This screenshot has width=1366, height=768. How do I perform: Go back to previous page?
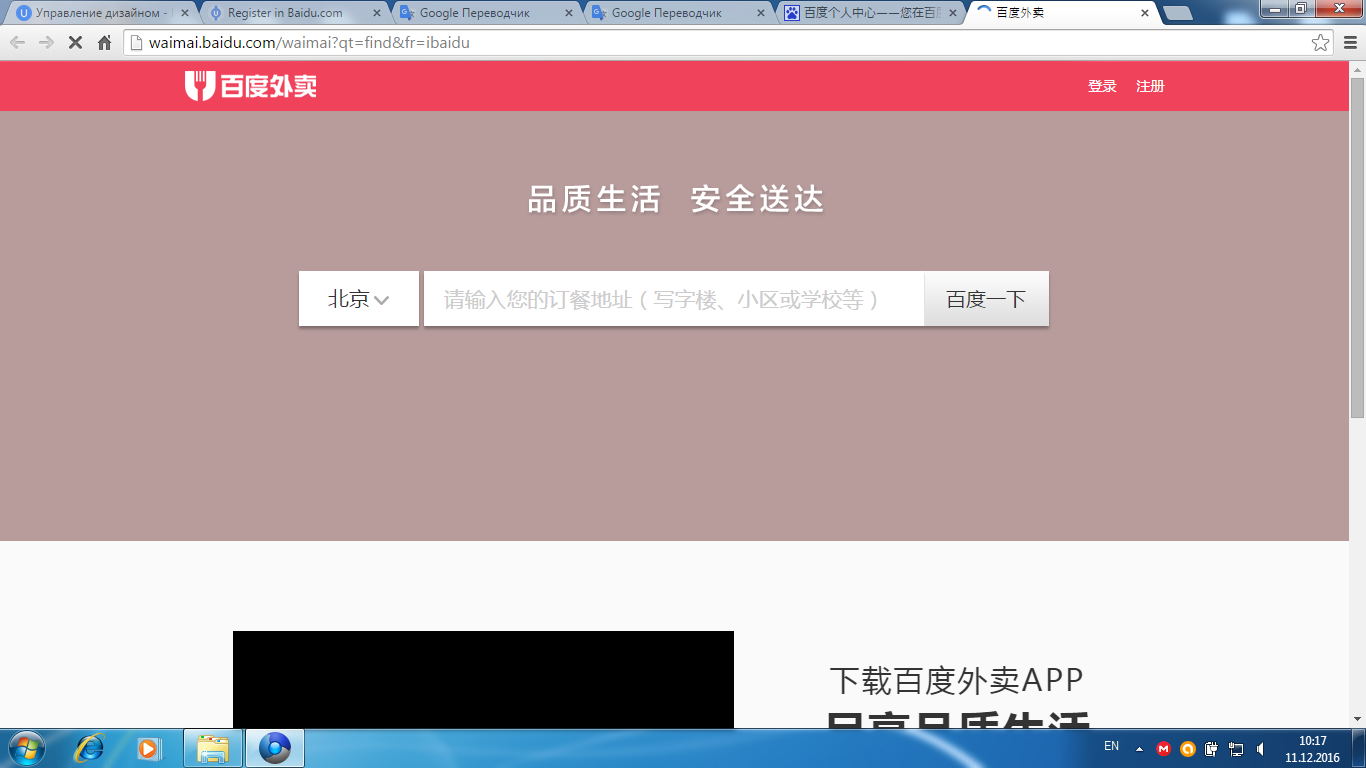click(x=17, y=43)
